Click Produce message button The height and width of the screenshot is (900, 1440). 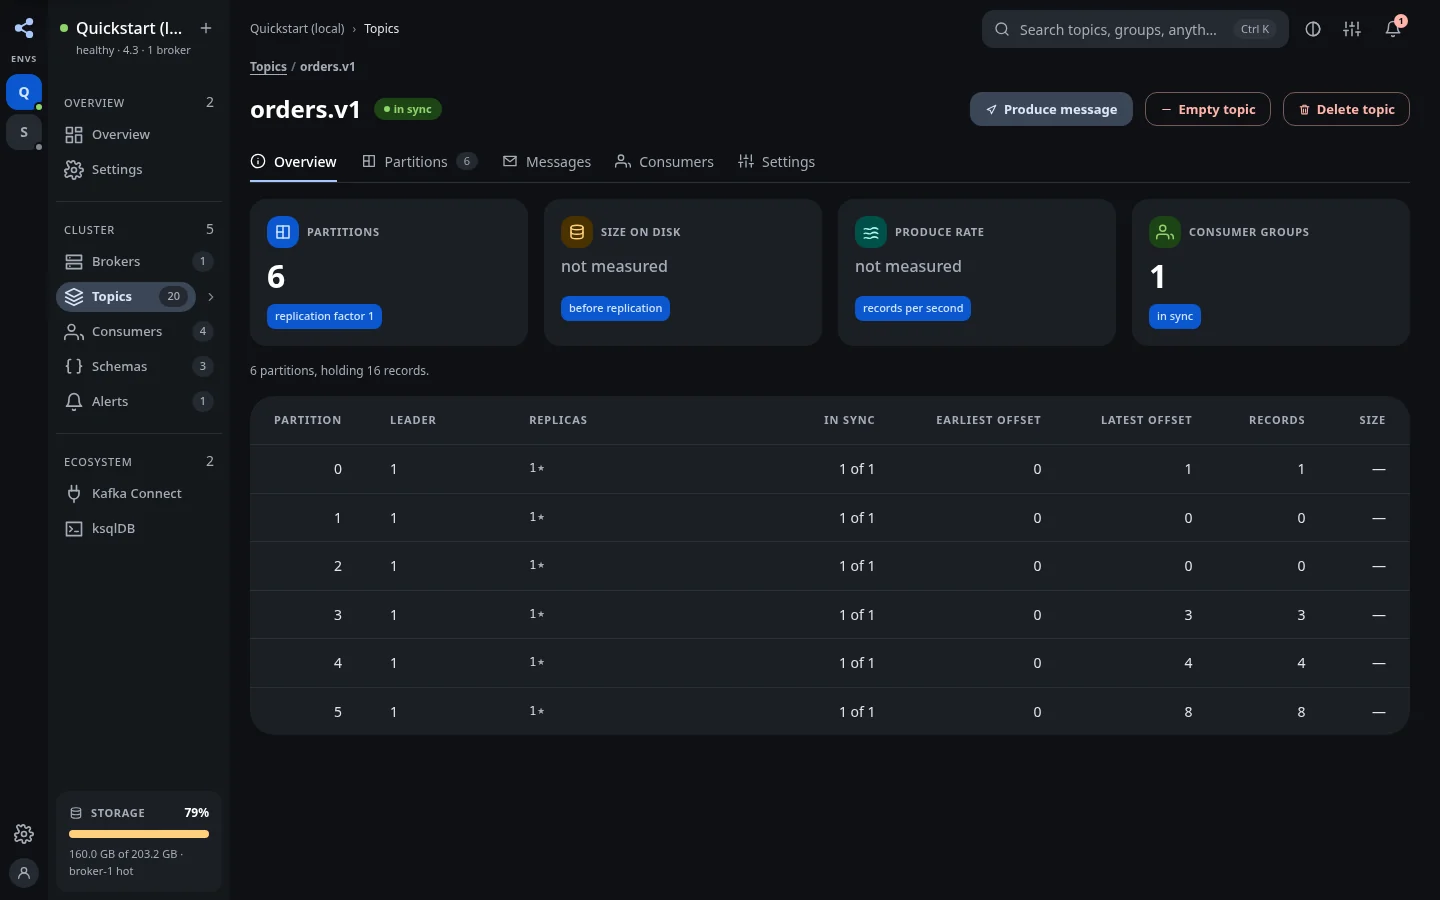pyautogui.click(x=1051, y=109)
